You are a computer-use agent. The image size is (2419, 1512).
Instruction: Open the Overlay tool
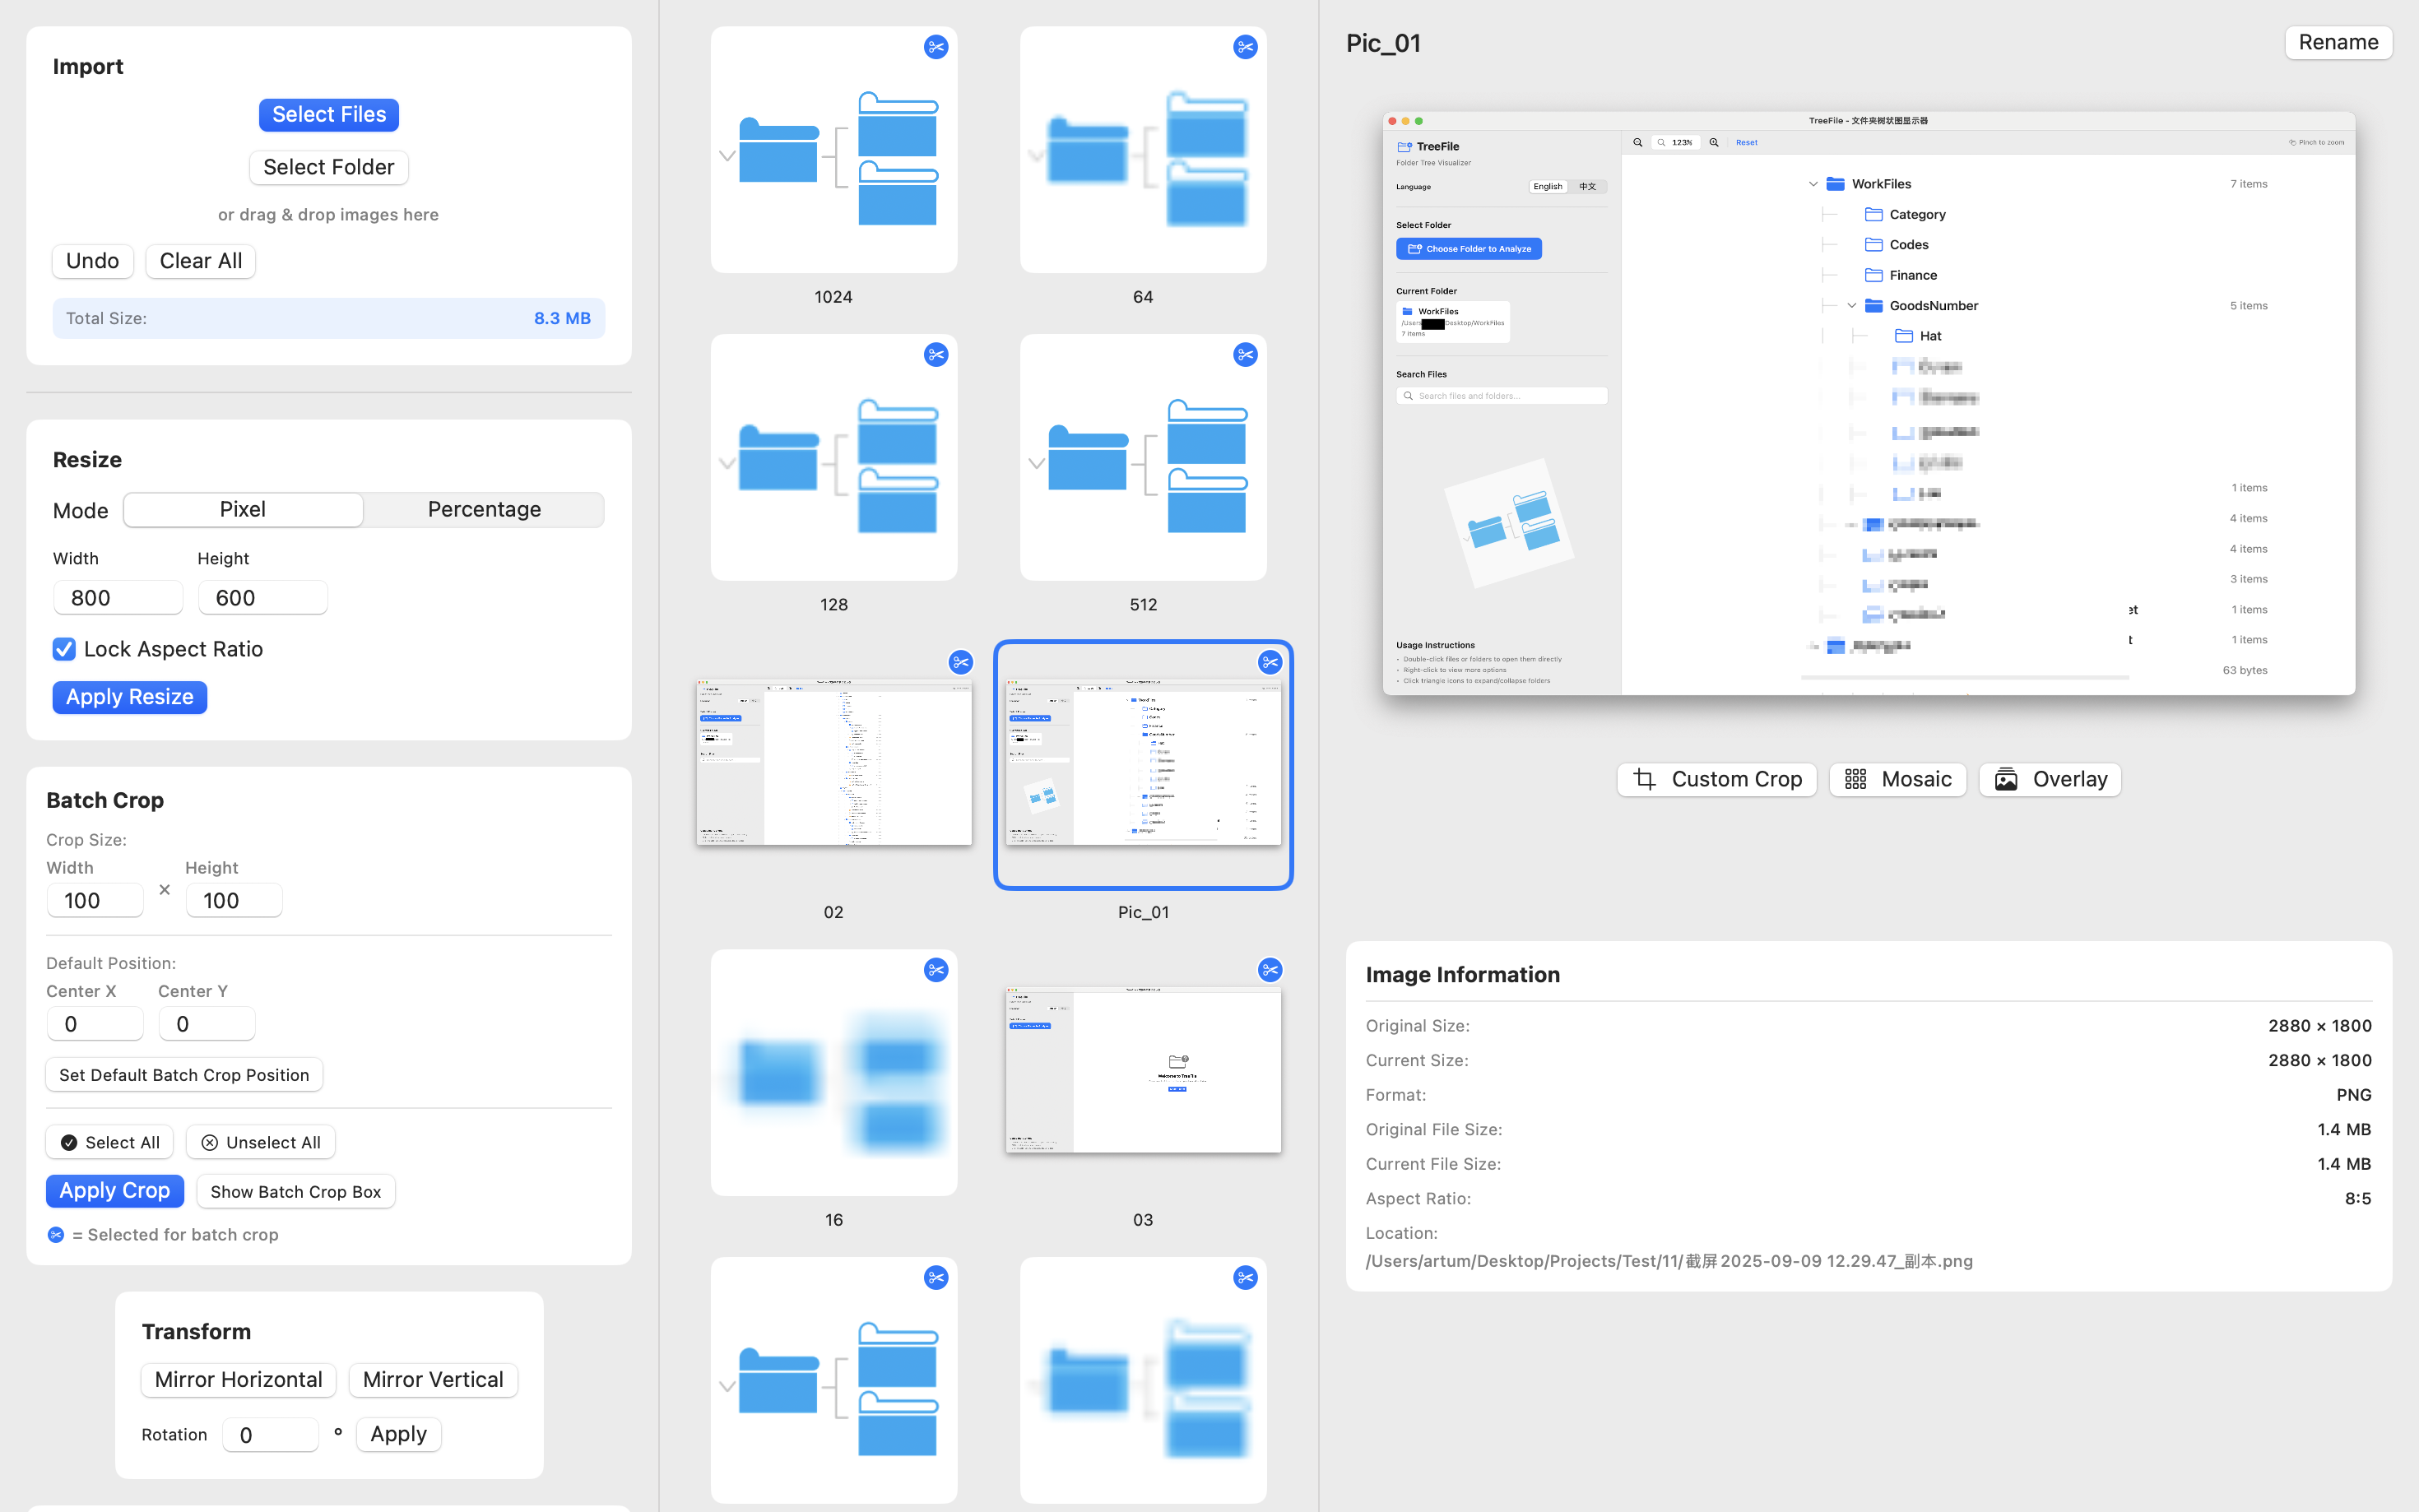(2049, 779)
